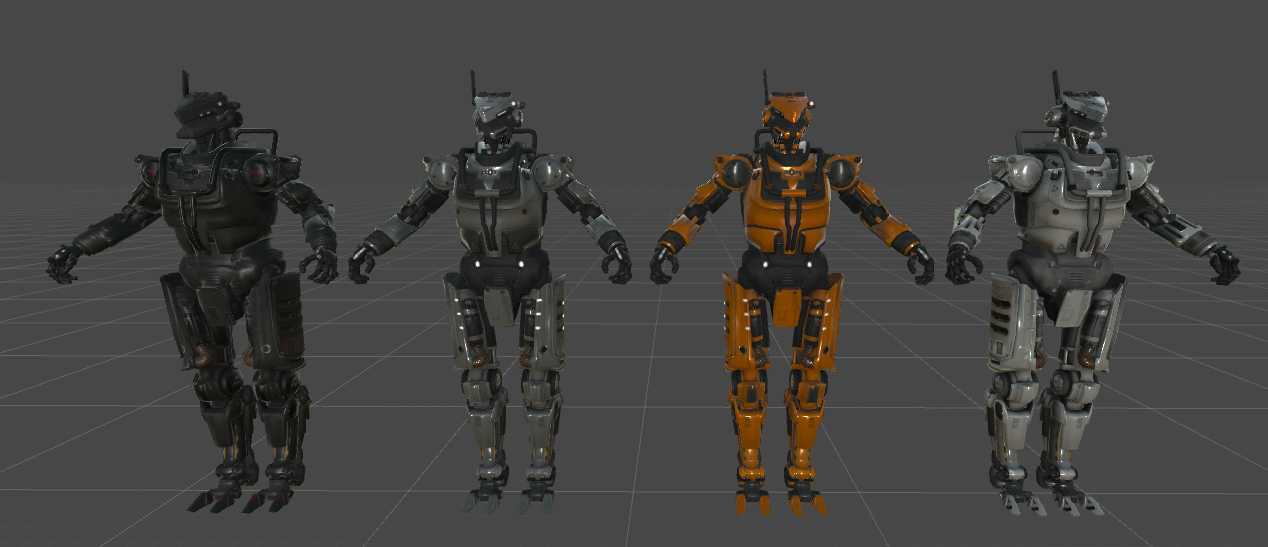
Task: Click the gray robot's head
Action: [x=497, y=120]
